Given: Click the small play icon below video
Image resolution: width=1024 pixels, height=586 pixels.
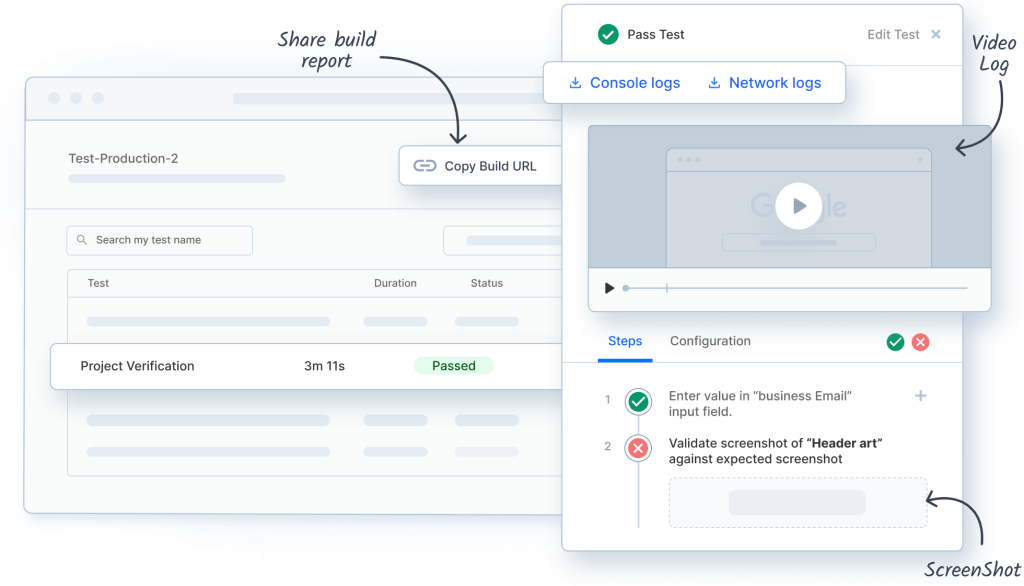Looking at the screenshot, I should (x=609, y=288).
